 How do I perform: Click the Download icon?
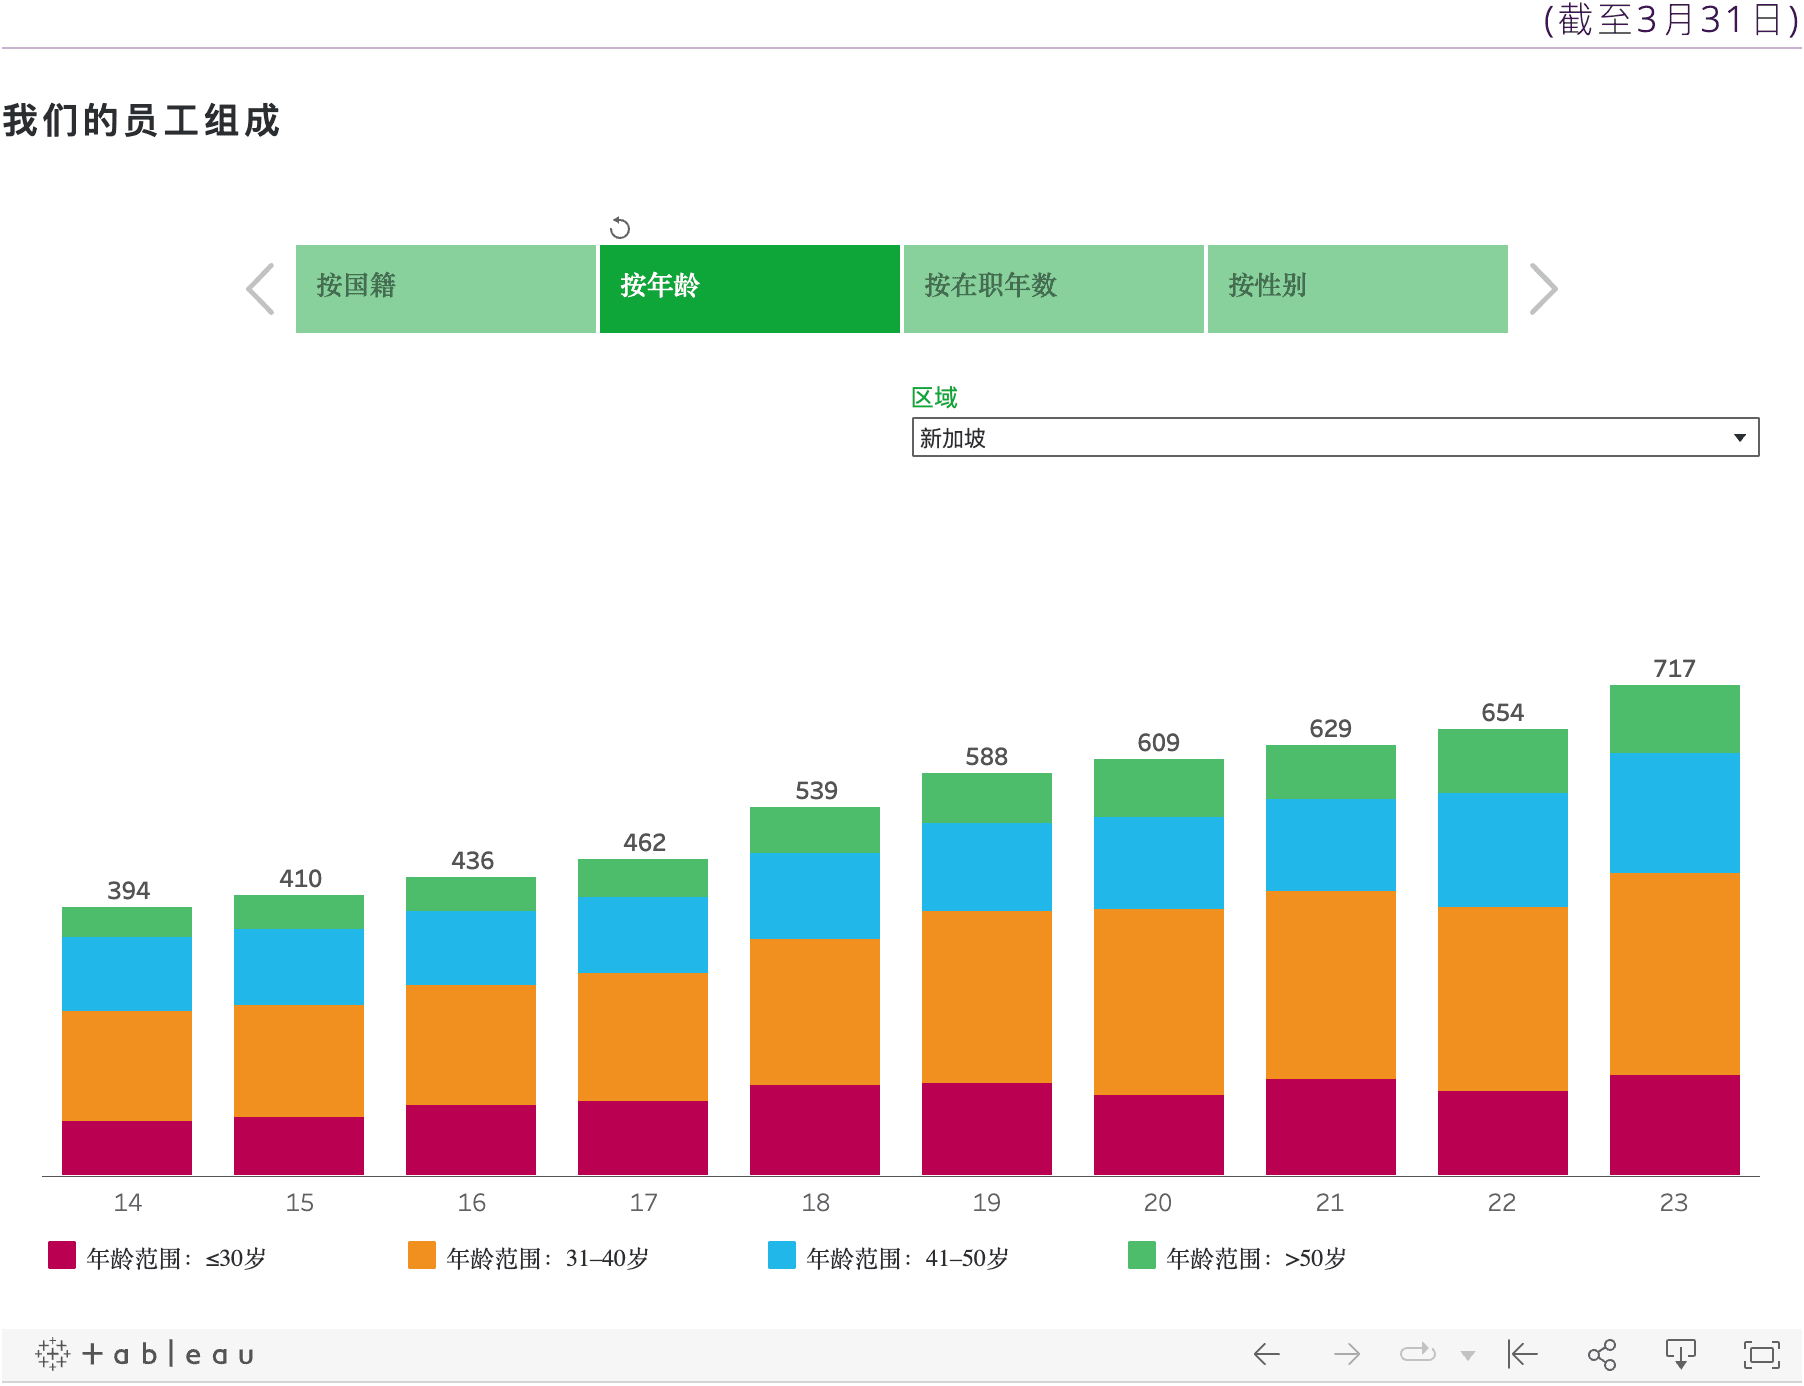[x=1681, y=1354]
